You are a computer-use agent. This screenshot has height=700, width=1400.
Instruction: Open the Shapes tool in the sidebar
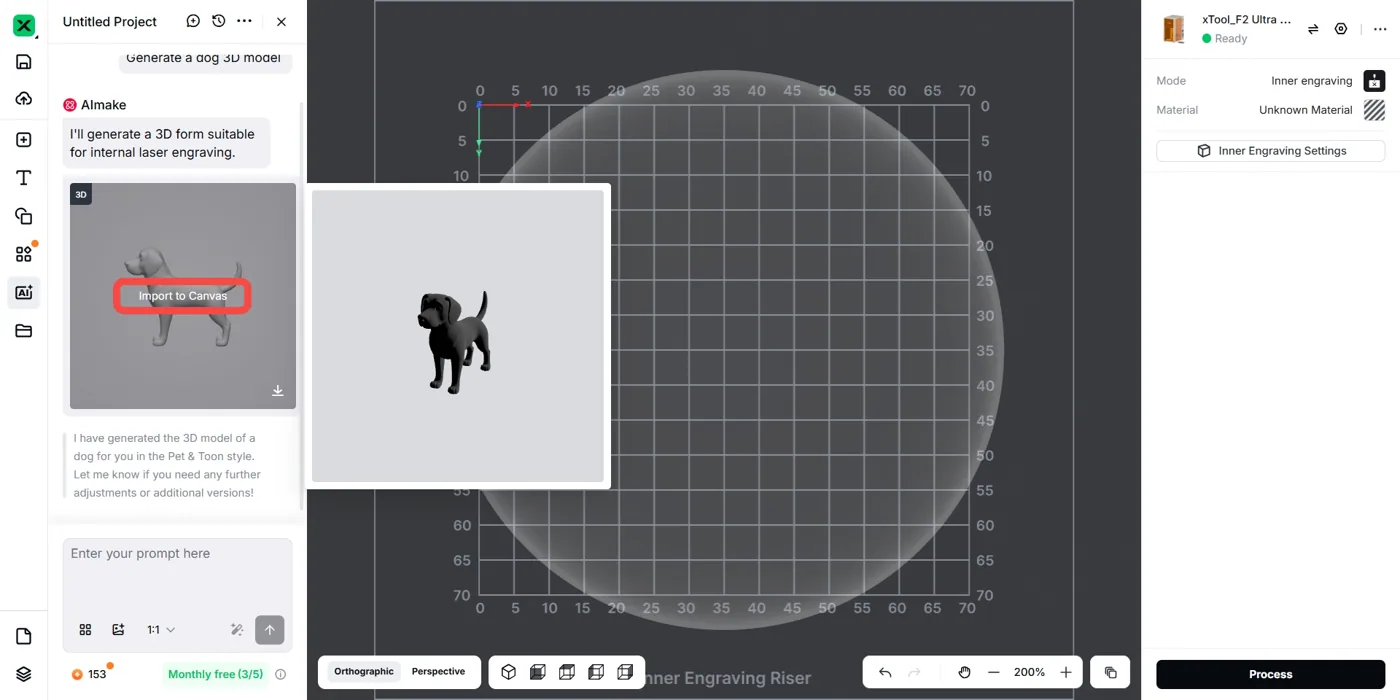[24, 216]
